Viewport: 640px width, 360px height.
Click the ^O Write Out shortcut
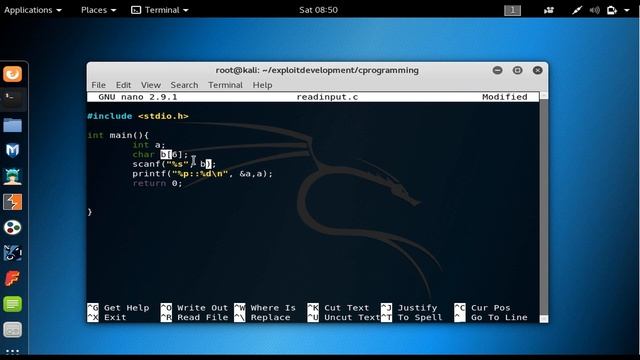pyautogui.click(x=194, y=308)
